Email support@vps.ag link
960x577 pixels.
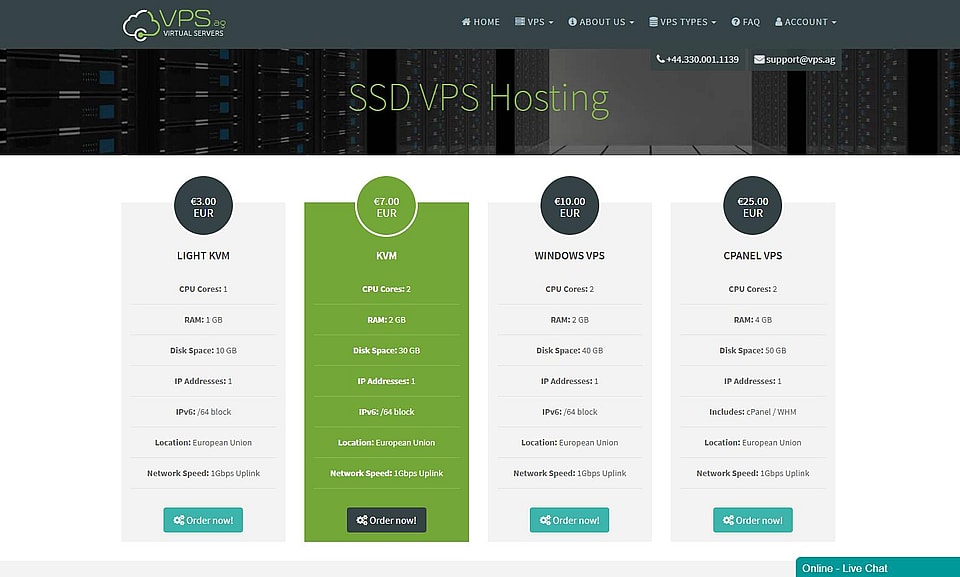[x=795, y=59]
